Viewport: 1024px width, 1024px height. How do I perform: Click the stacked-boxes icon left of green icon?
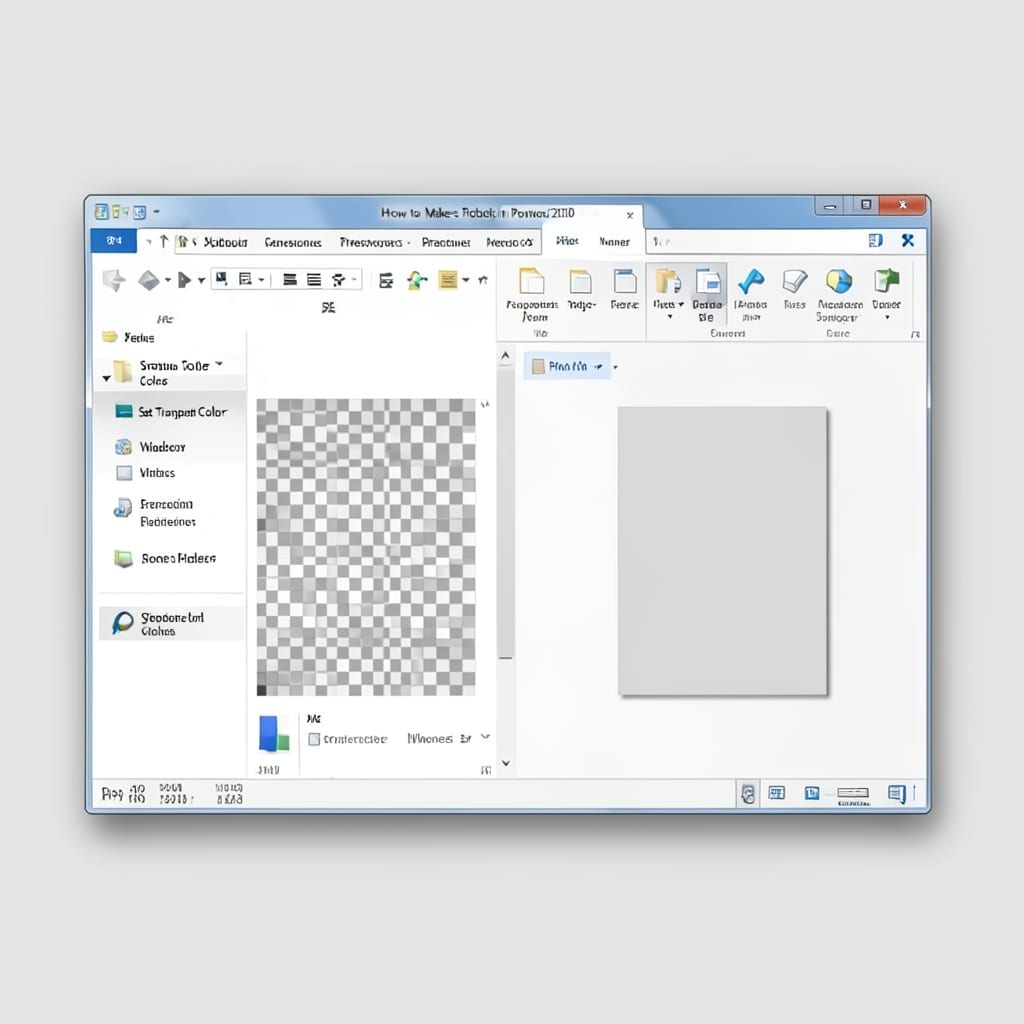[x=386, y=281]
